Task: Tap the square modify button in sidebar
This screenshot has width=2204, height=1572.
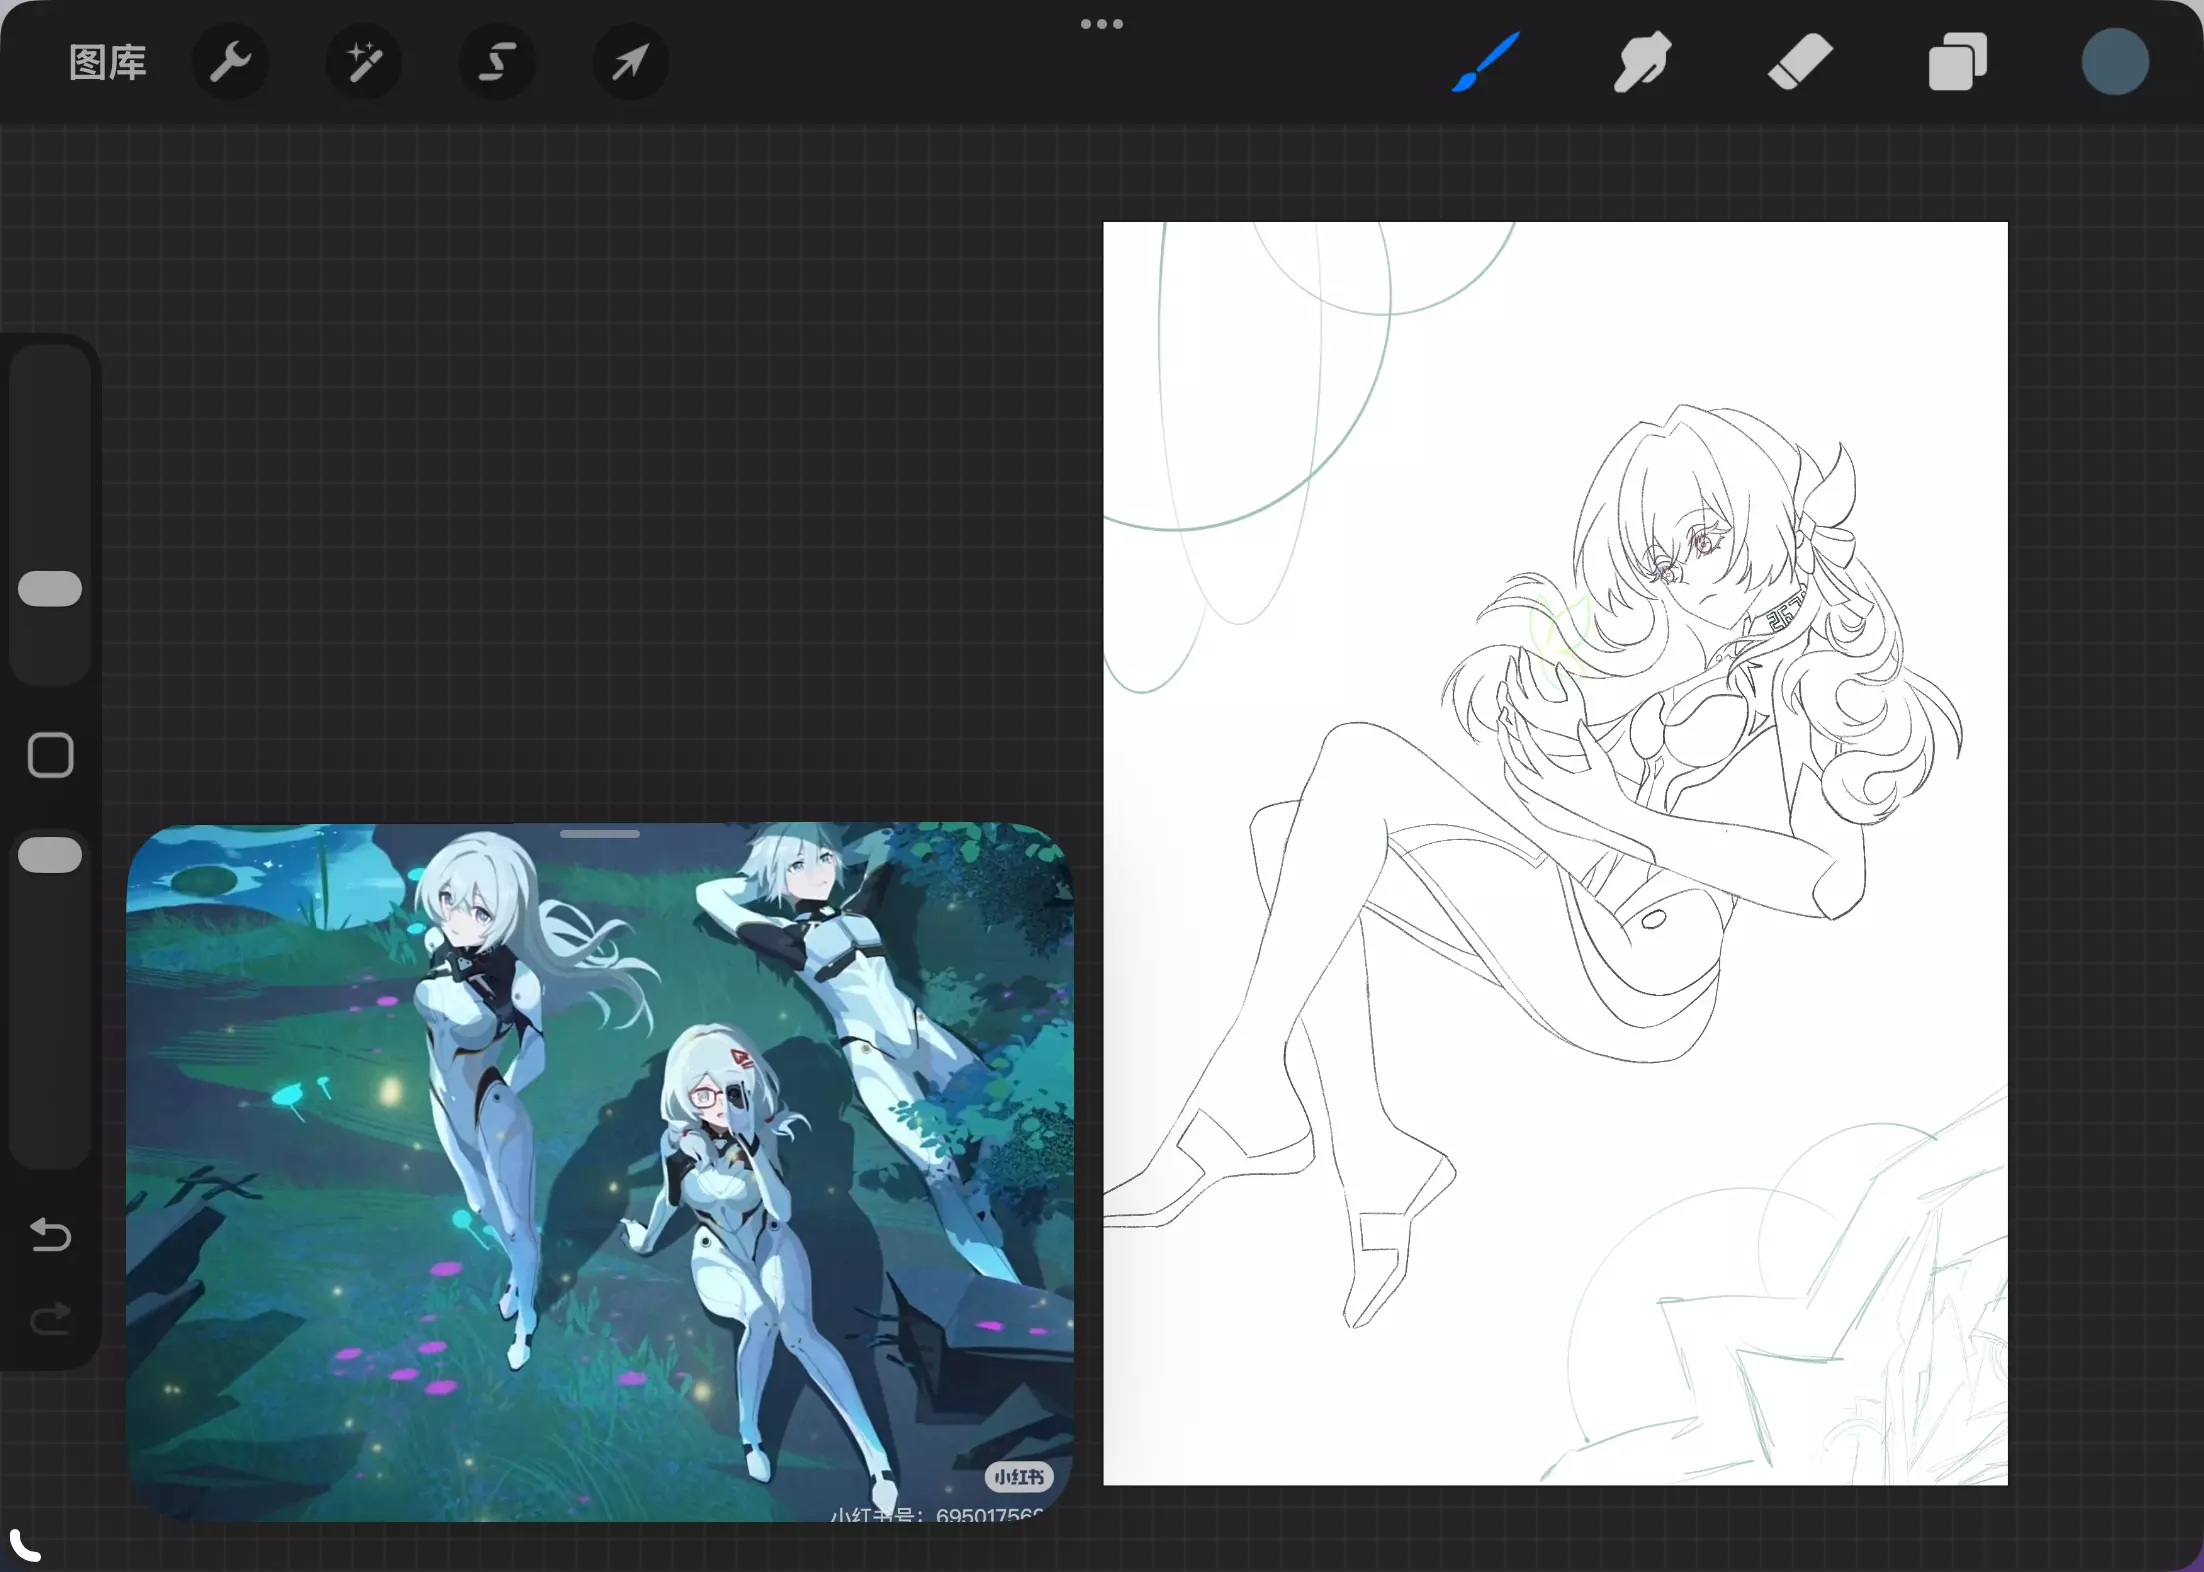Action: (50, 755)
